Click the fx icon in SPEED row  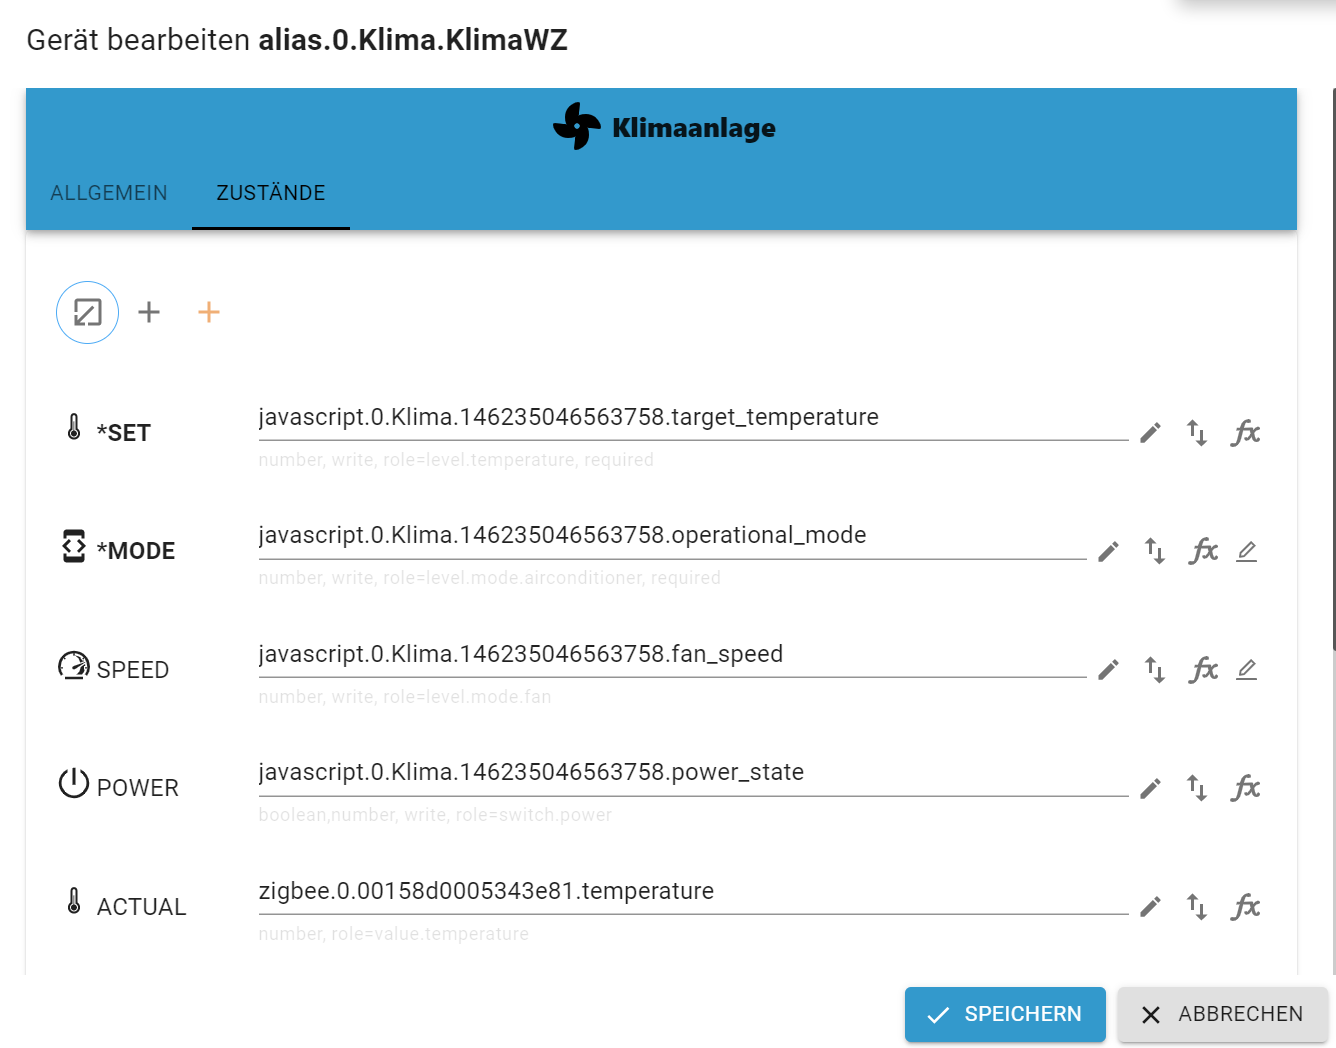pyautogui.click(x=1203, y=670)
